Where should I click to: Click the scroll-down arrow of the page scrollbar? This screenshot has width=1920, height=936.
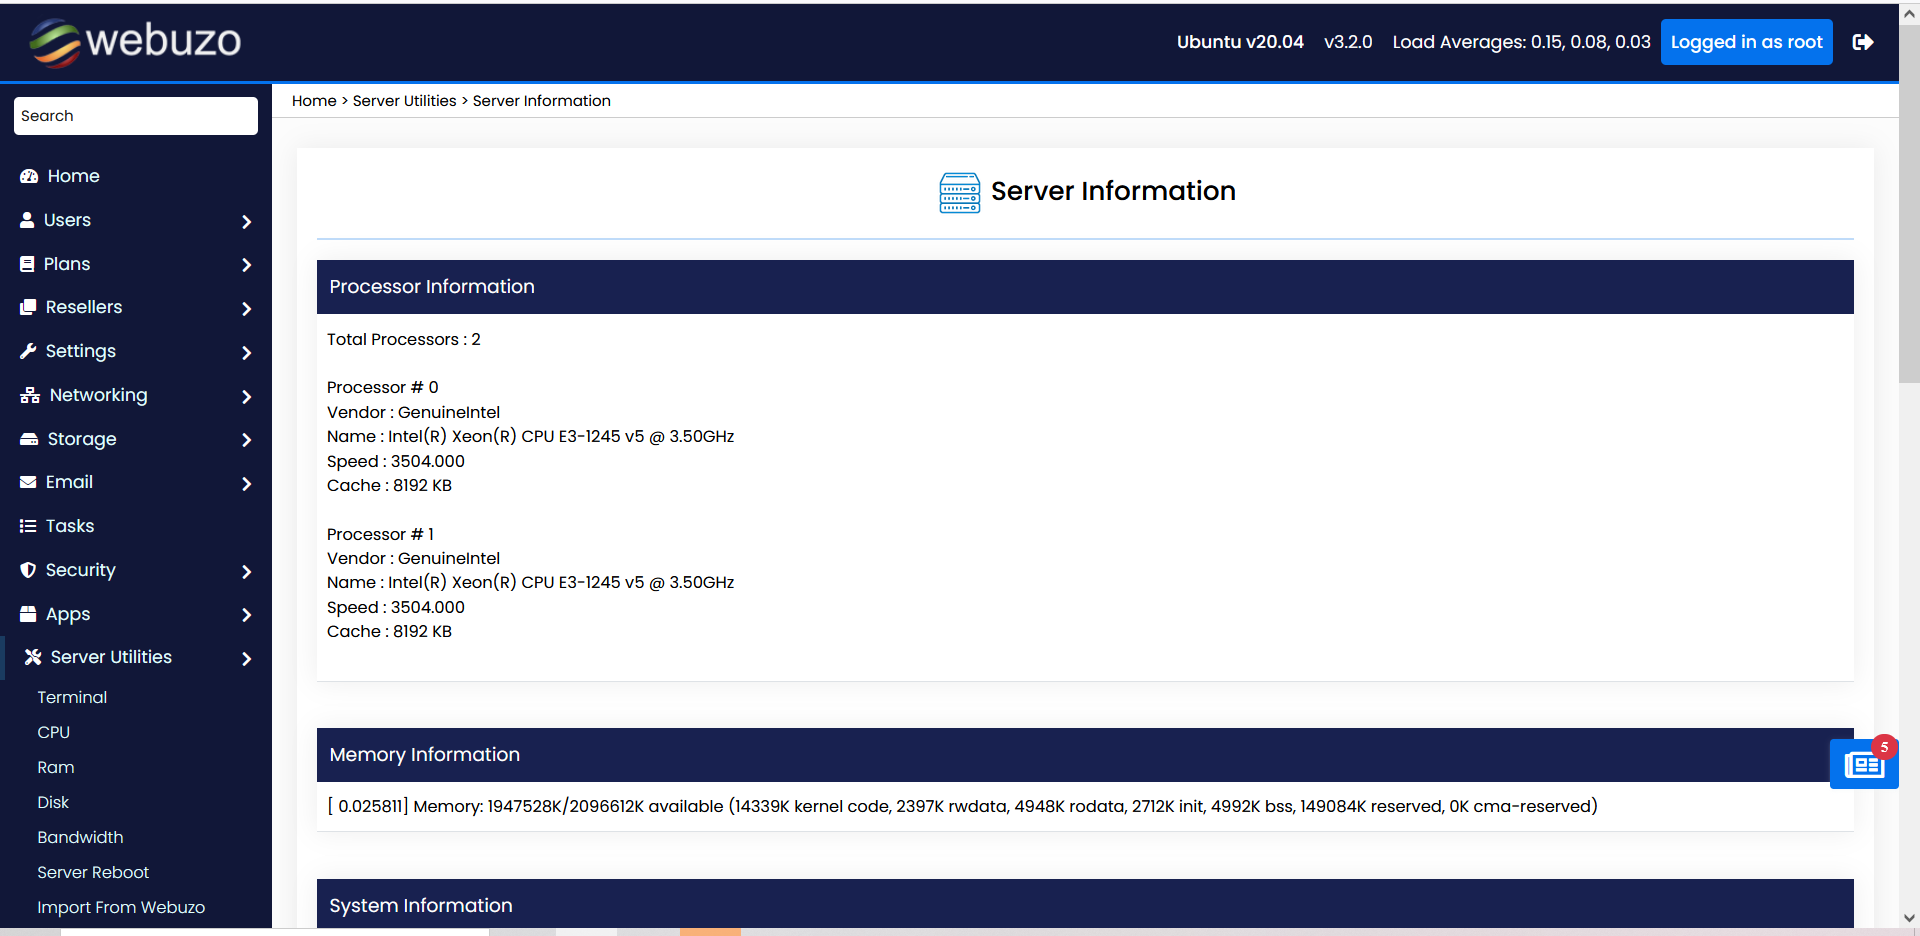[1909, 917]
